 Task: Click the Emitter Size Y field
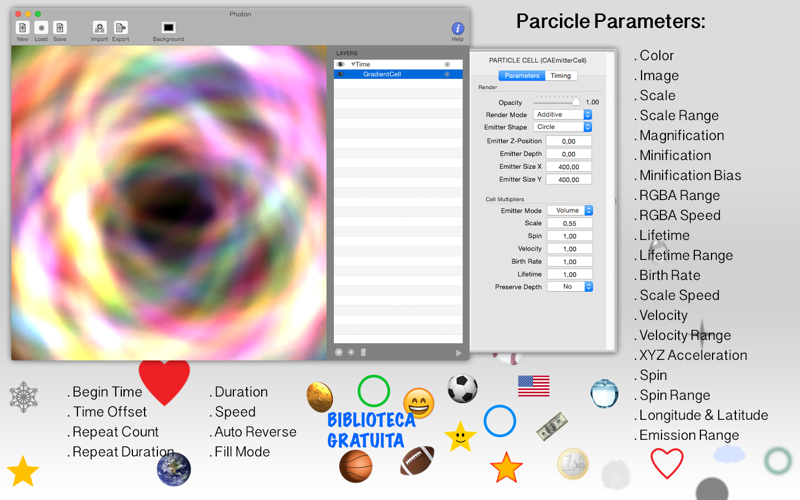pyautogui.click(x=569, y=180)
